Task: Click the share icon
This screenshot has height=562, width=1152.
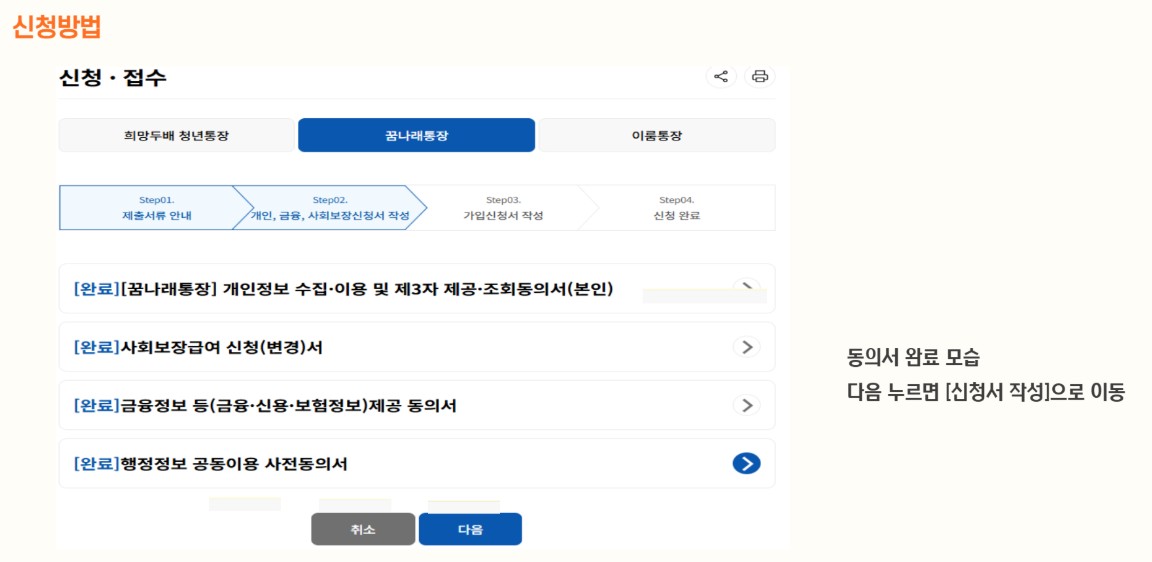Action: tap(721, 76)
